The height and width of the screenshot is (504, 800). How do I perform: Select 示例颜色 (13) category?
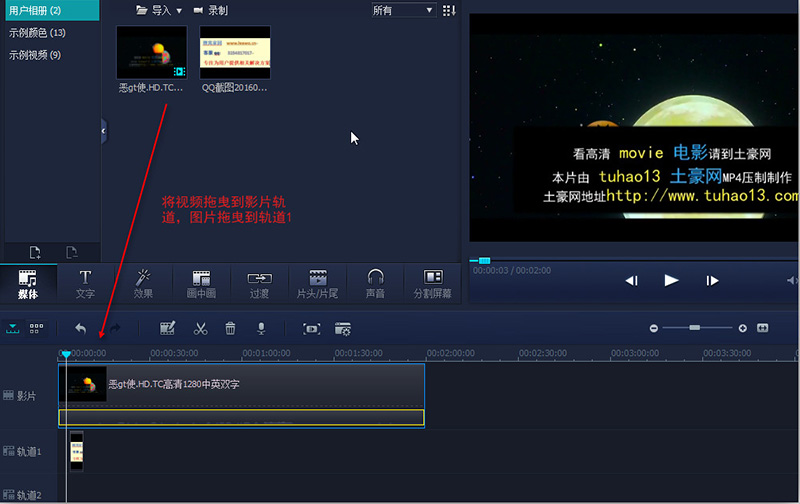click(37, 33)
